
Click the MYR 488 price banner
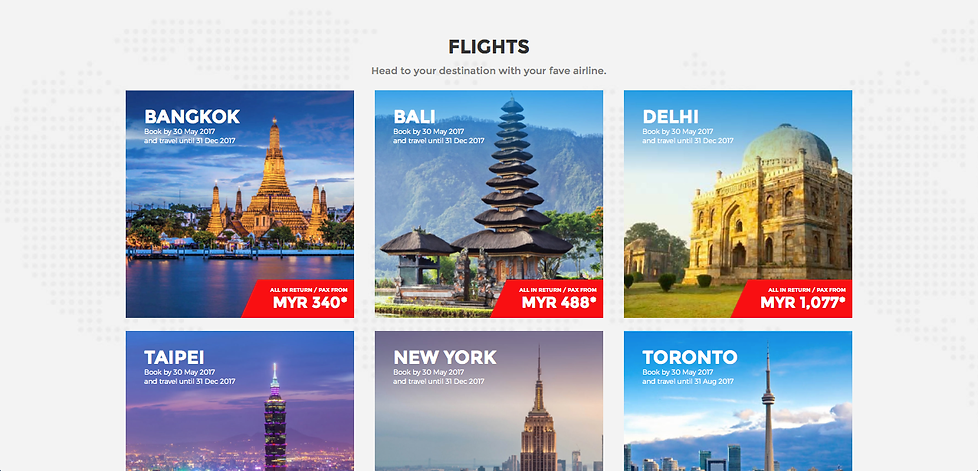[x=551, y=299]
